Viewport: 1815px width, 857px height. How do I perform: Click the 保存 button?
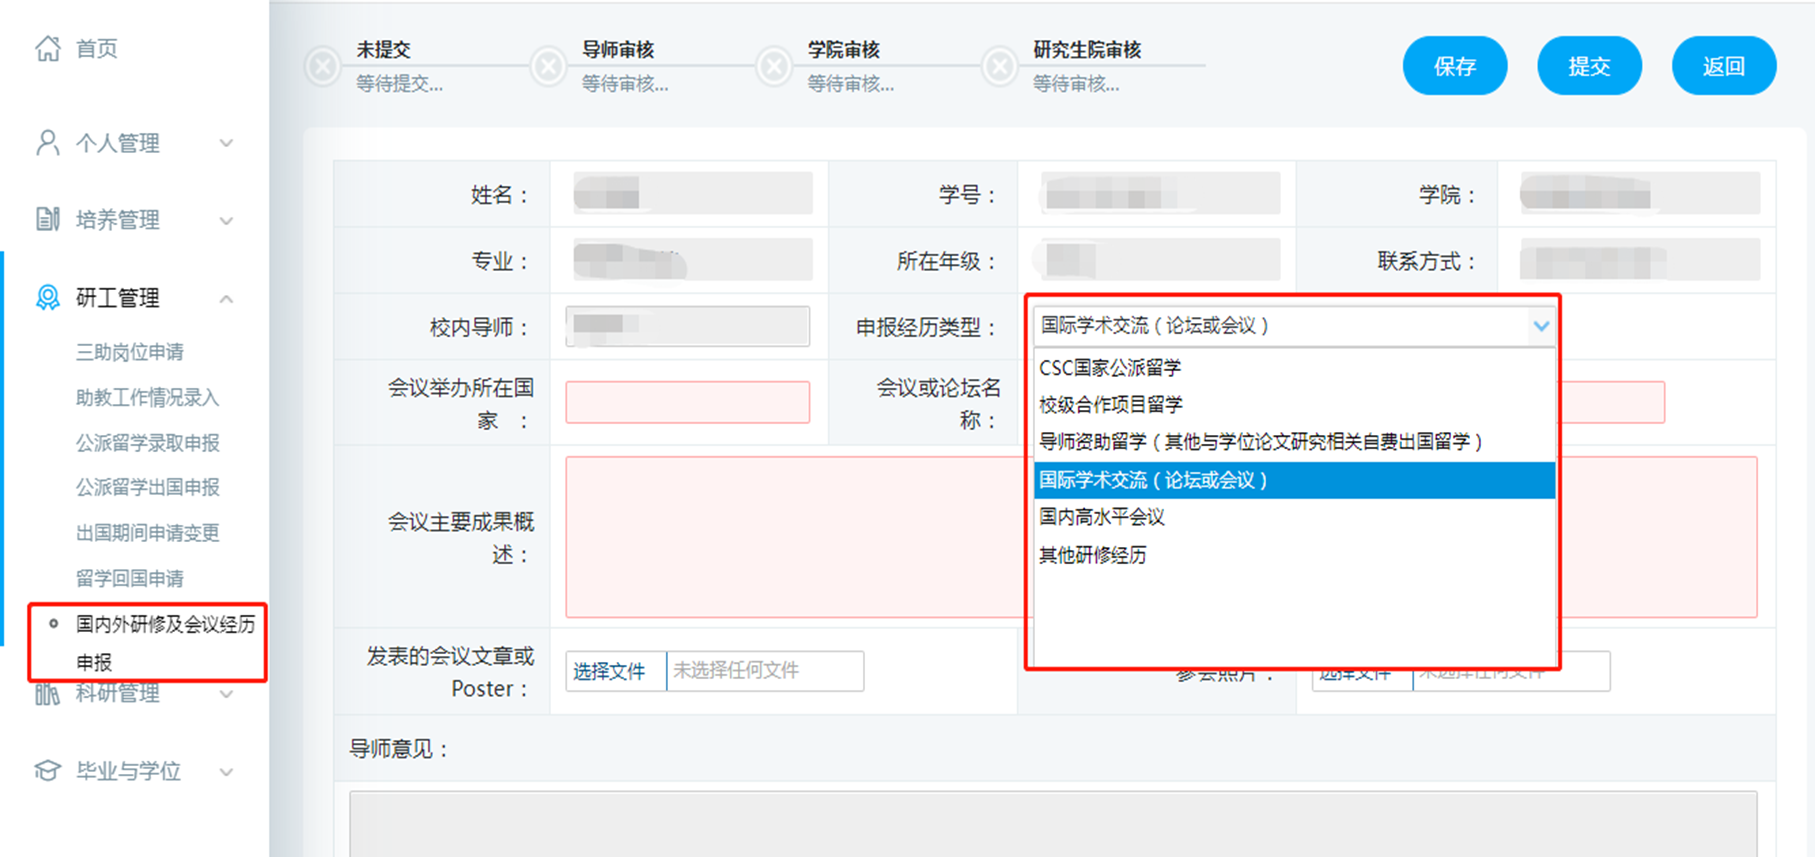click(1454, 66)
